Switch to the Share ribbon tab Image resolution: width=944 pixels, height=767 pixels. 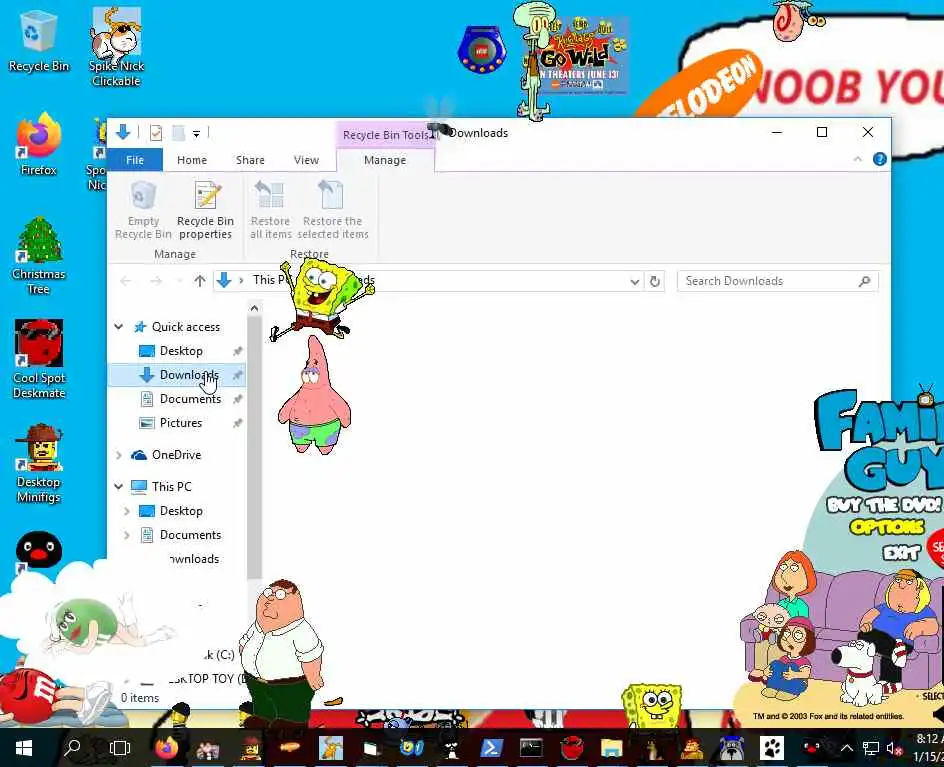(x=250, y=160)
